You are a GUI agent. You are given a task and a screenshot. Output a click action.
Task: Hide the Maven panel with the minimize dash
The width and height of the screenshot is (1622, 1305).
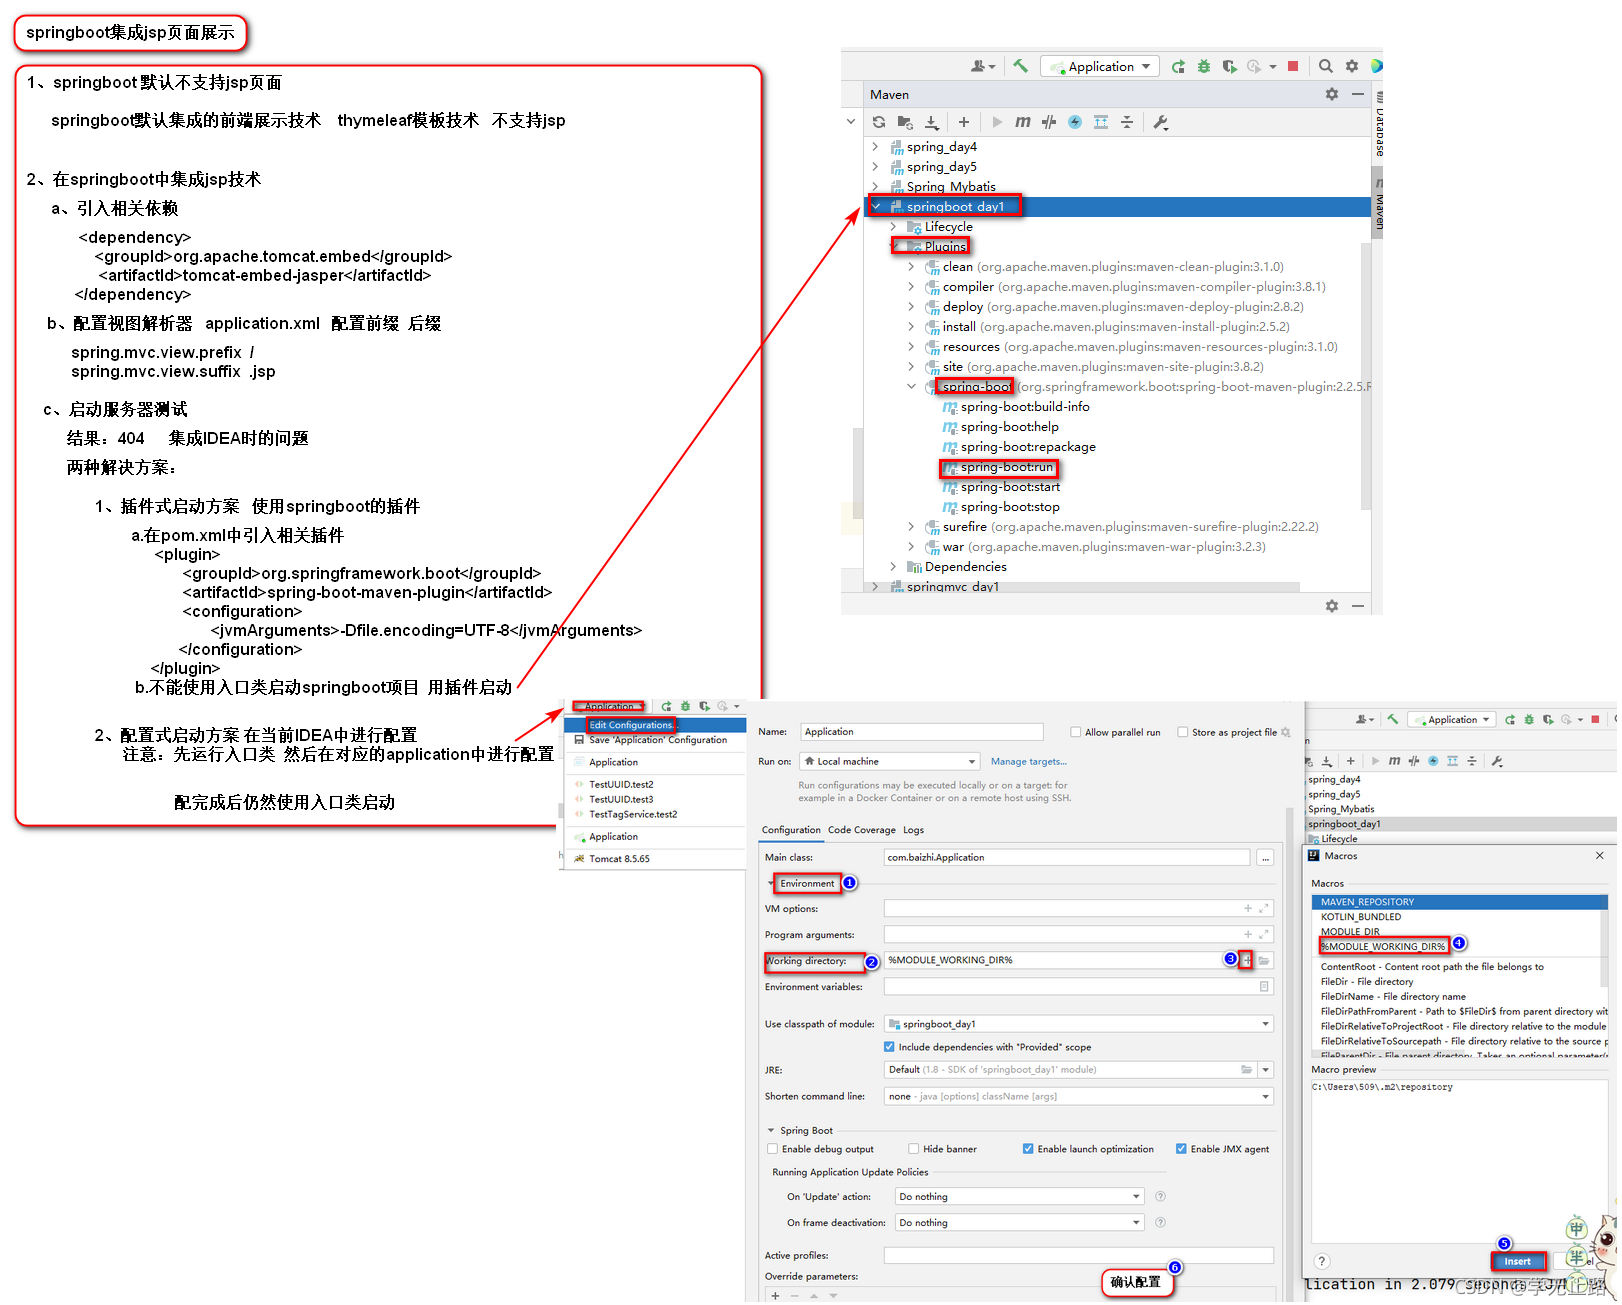coord(1358,94)
